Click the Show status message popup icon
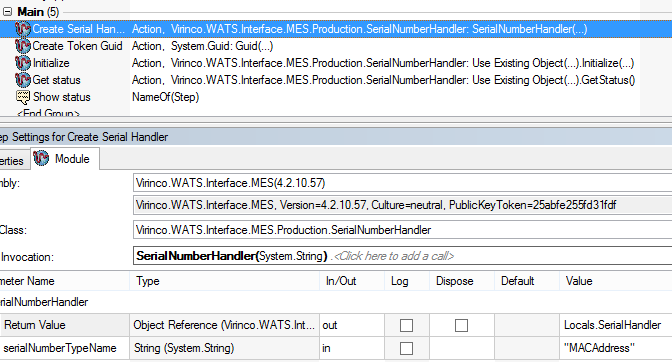672x362 pixels. tap(23, 97)
